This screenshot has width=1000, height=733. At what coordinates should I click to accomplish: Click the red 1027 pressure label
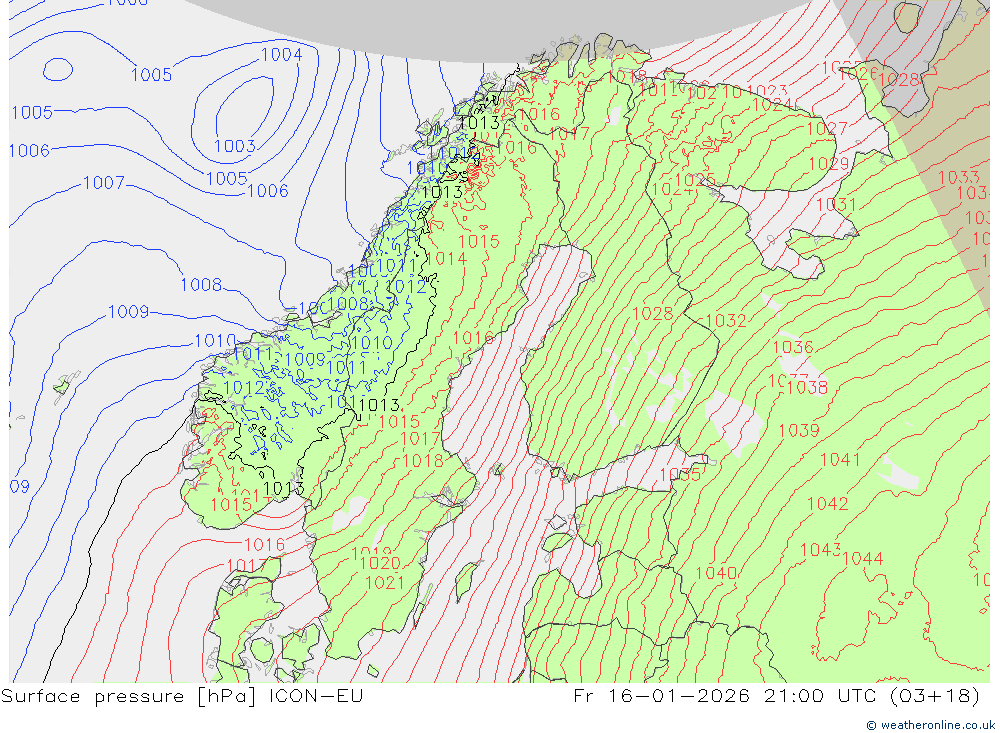click(x=827, y=130)
